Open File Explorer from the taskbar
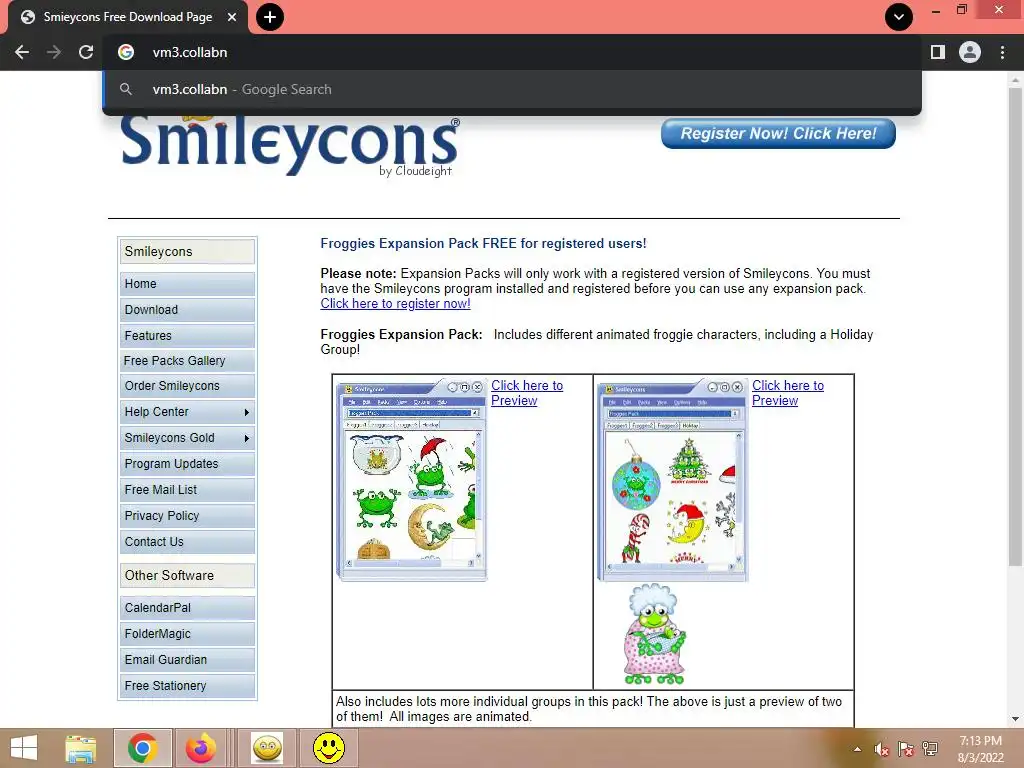Viewport: 1024px width, 768px height. point(81,748)
